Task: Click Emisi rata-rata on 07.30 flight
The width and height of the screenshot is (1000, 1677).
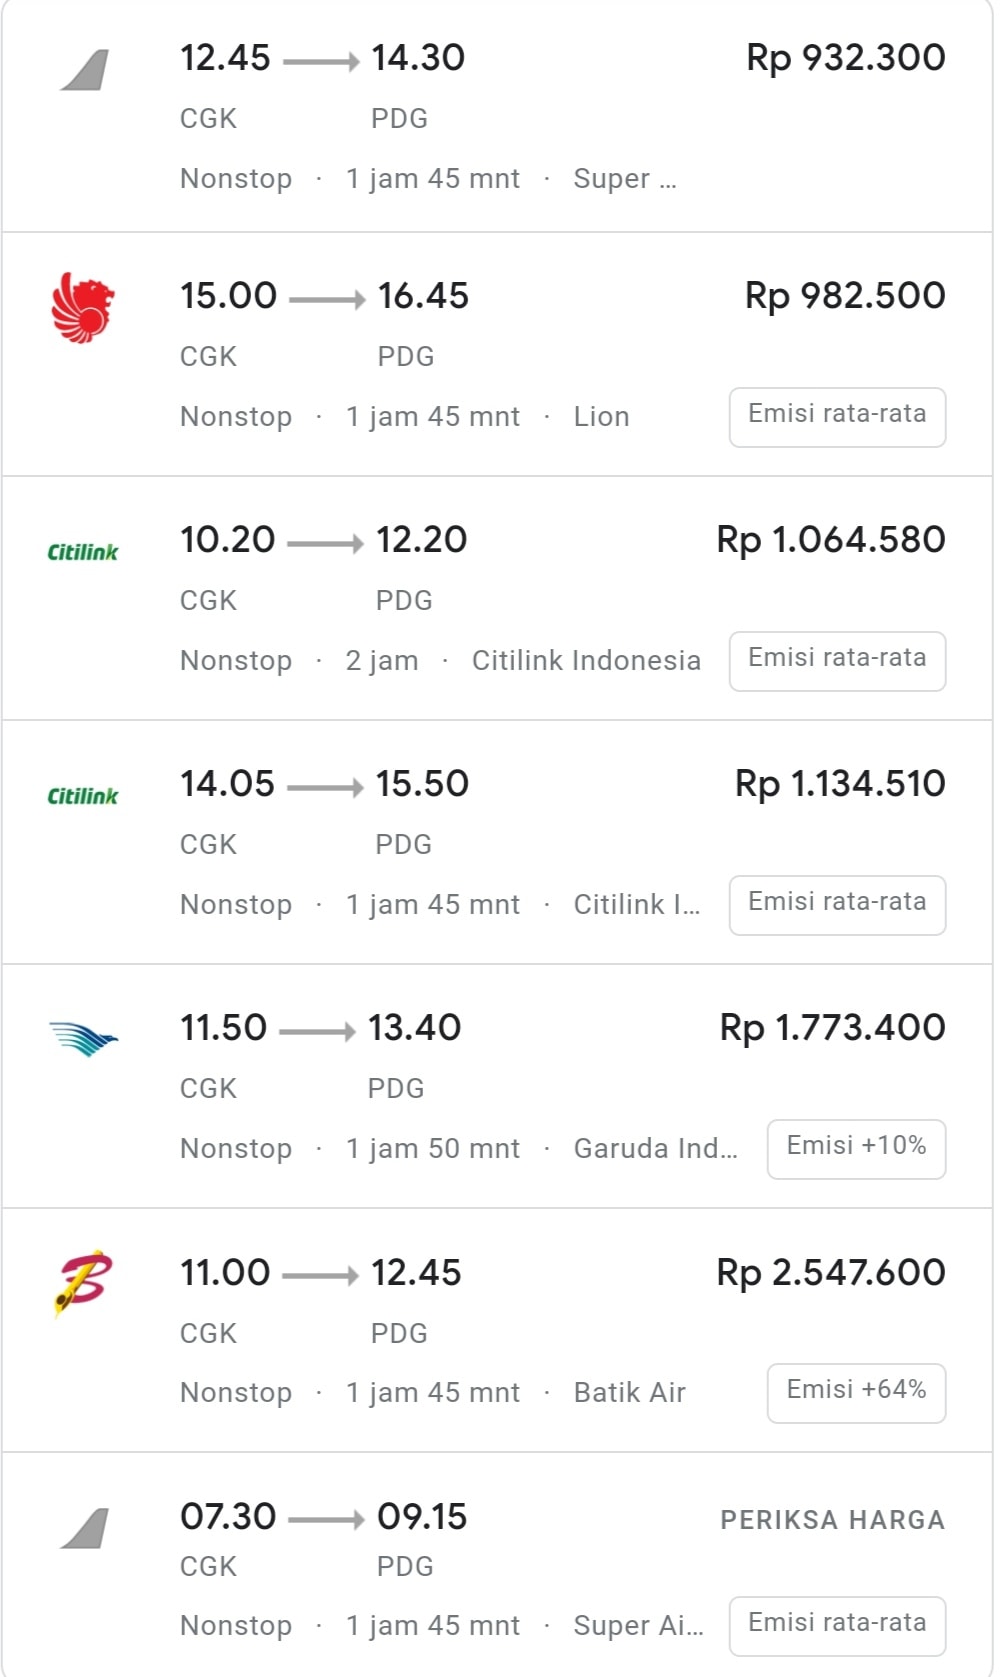Action: coord(837,1625)
